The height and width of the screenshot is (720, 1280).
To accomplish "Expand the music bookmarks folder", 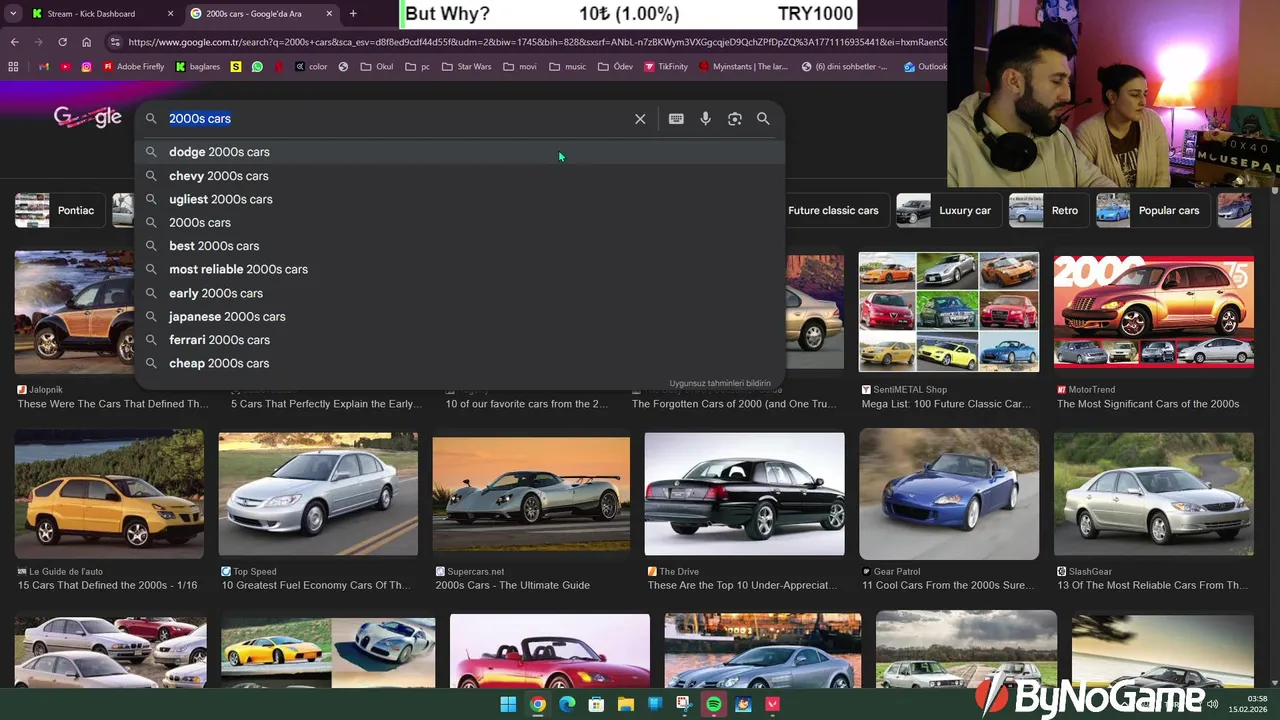I will [567, 67].
